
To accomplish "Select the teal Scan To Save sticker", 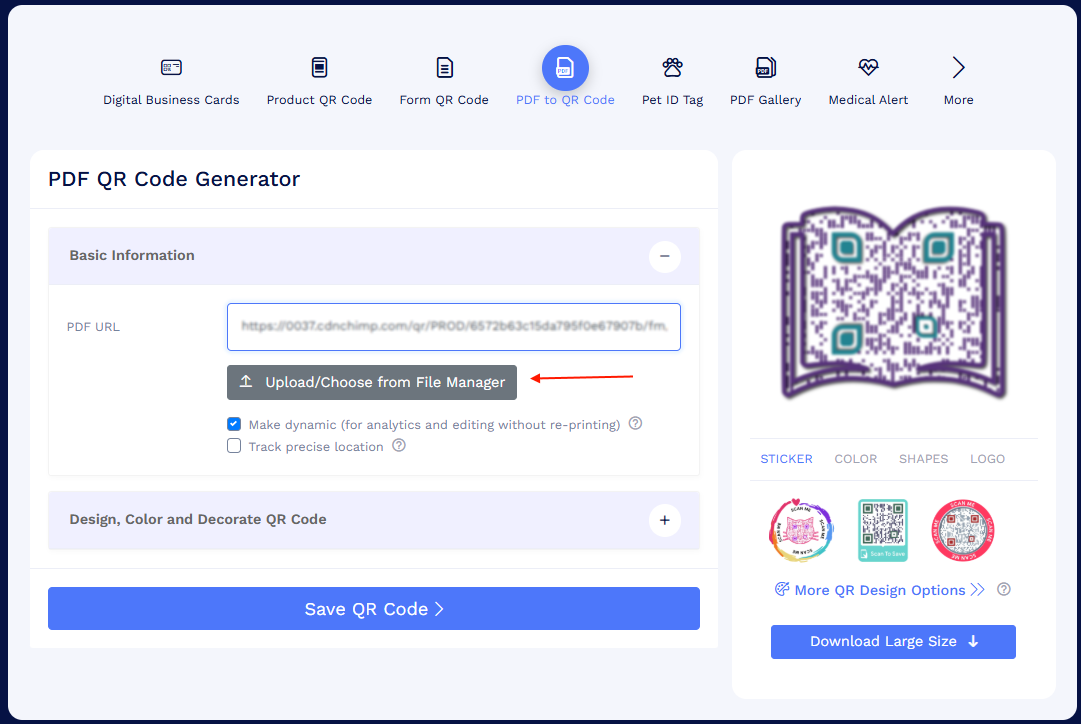I will (882, 530).
